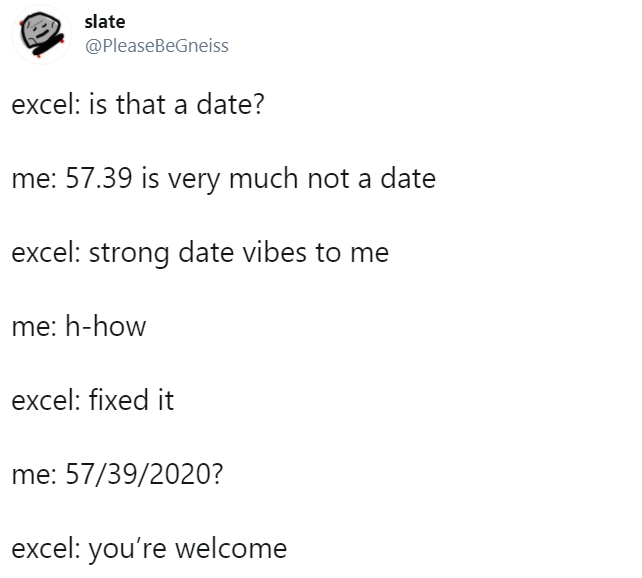Open slate's rock profile avatar
This screenshot has height=578, width=642.
pyautogui.click(x=41, y=35)
